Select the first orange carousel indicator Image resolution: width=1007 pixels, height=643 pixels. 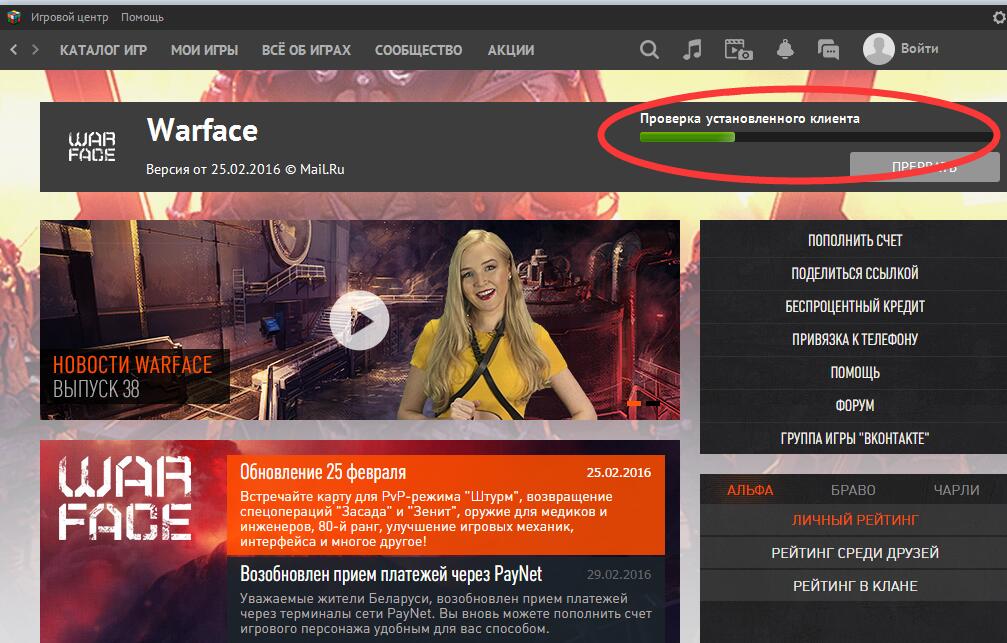point(634,403)
